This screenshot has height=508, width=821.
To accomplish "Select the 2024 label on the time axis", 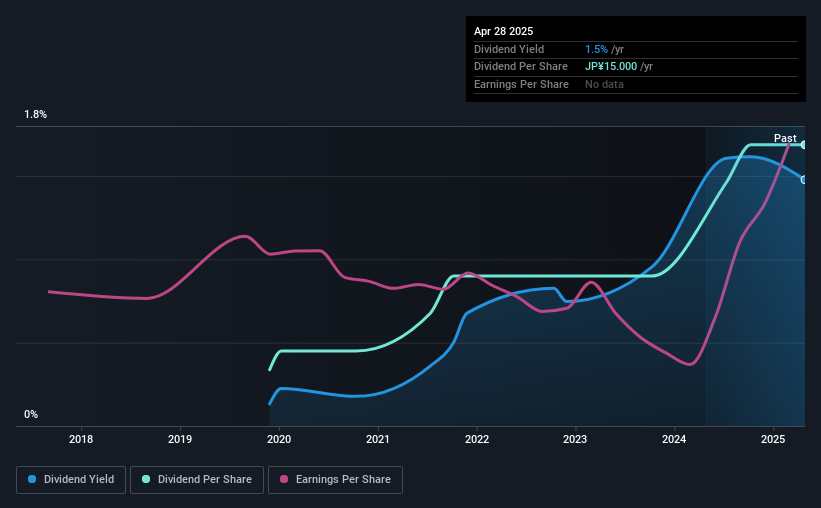I will (674, 439).
